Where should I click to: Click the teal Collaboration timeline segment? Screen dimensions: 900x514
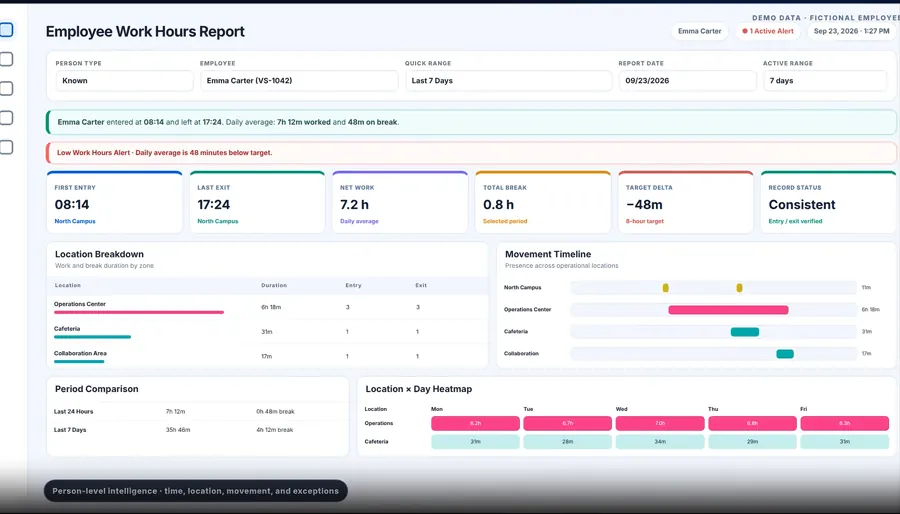[x=785, y=354]
